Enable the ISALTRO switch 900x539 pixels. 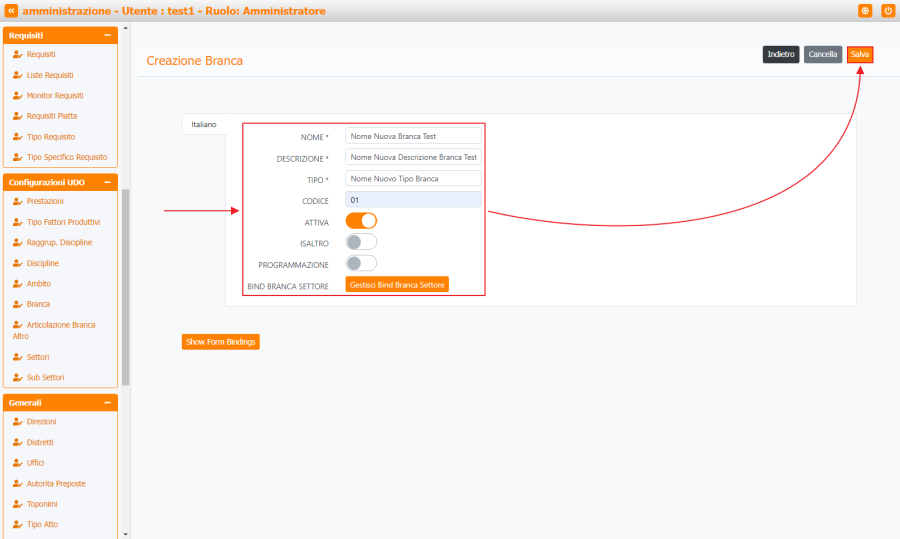click(361, 242)
